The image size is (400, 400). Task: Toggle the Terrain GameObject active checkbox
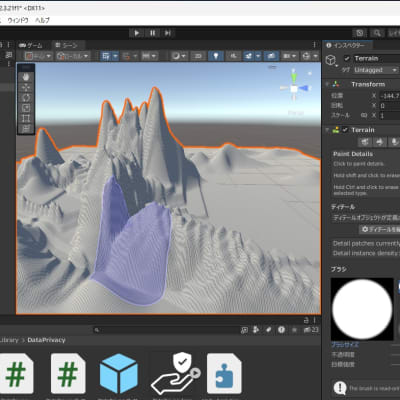pyautogui.click(x=347, y=58)
